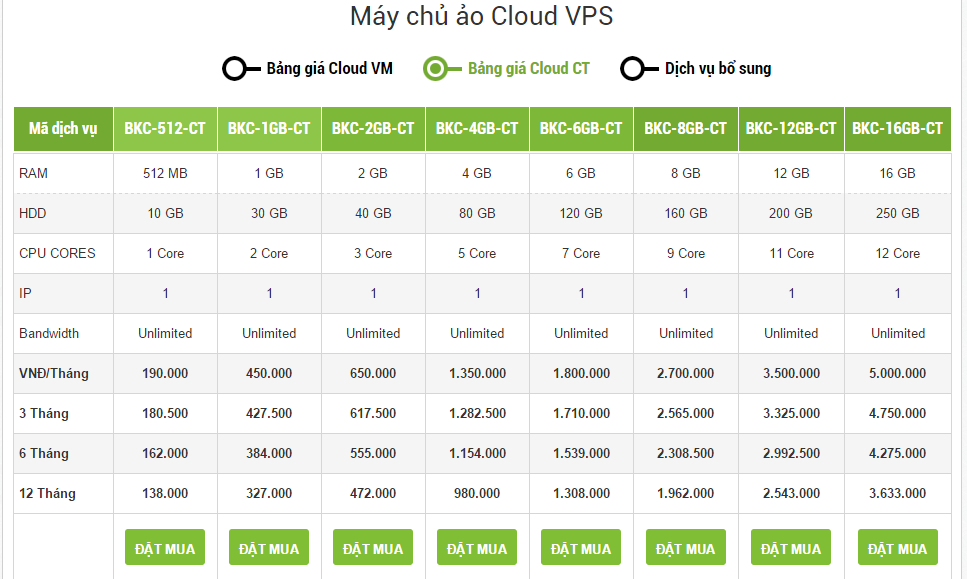Click the BKC-512-CT column header

165,129
